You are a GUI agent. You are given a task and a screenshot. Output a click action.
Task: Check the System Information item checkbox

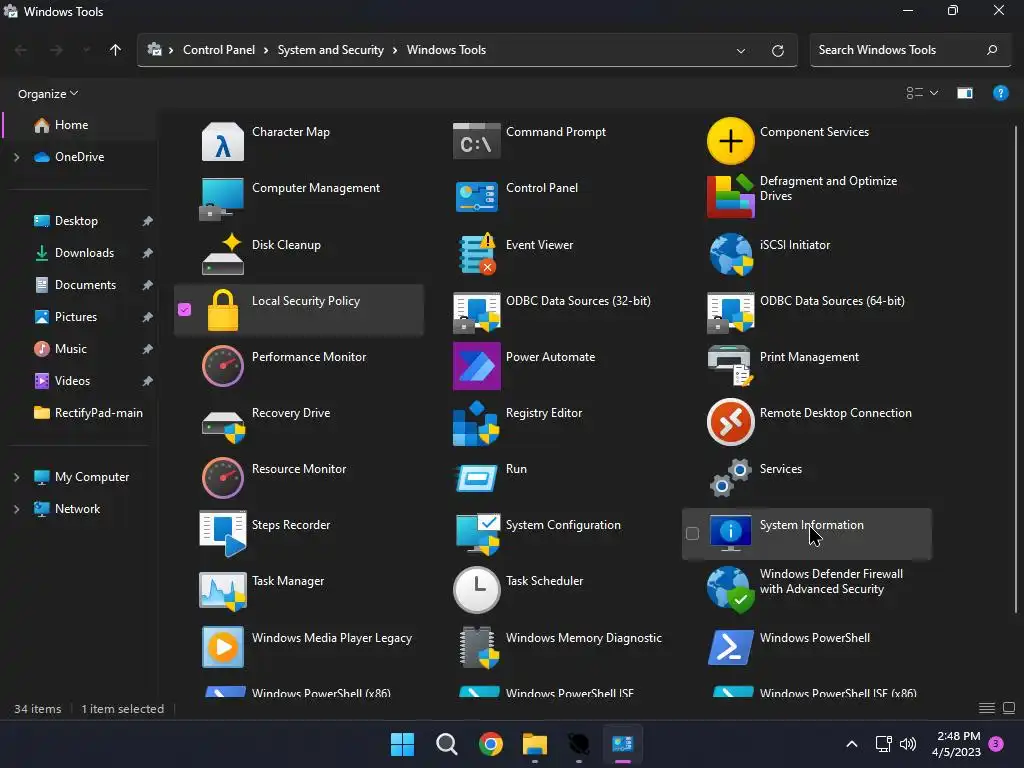pos(692,534)
